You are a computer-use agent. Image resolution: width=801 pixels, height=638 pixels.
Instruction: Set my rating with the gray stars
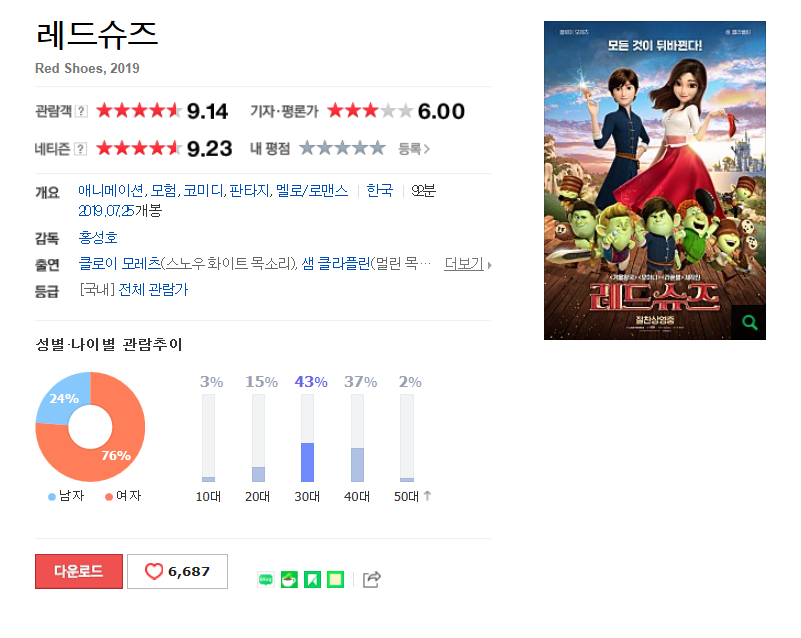(342, 148)
